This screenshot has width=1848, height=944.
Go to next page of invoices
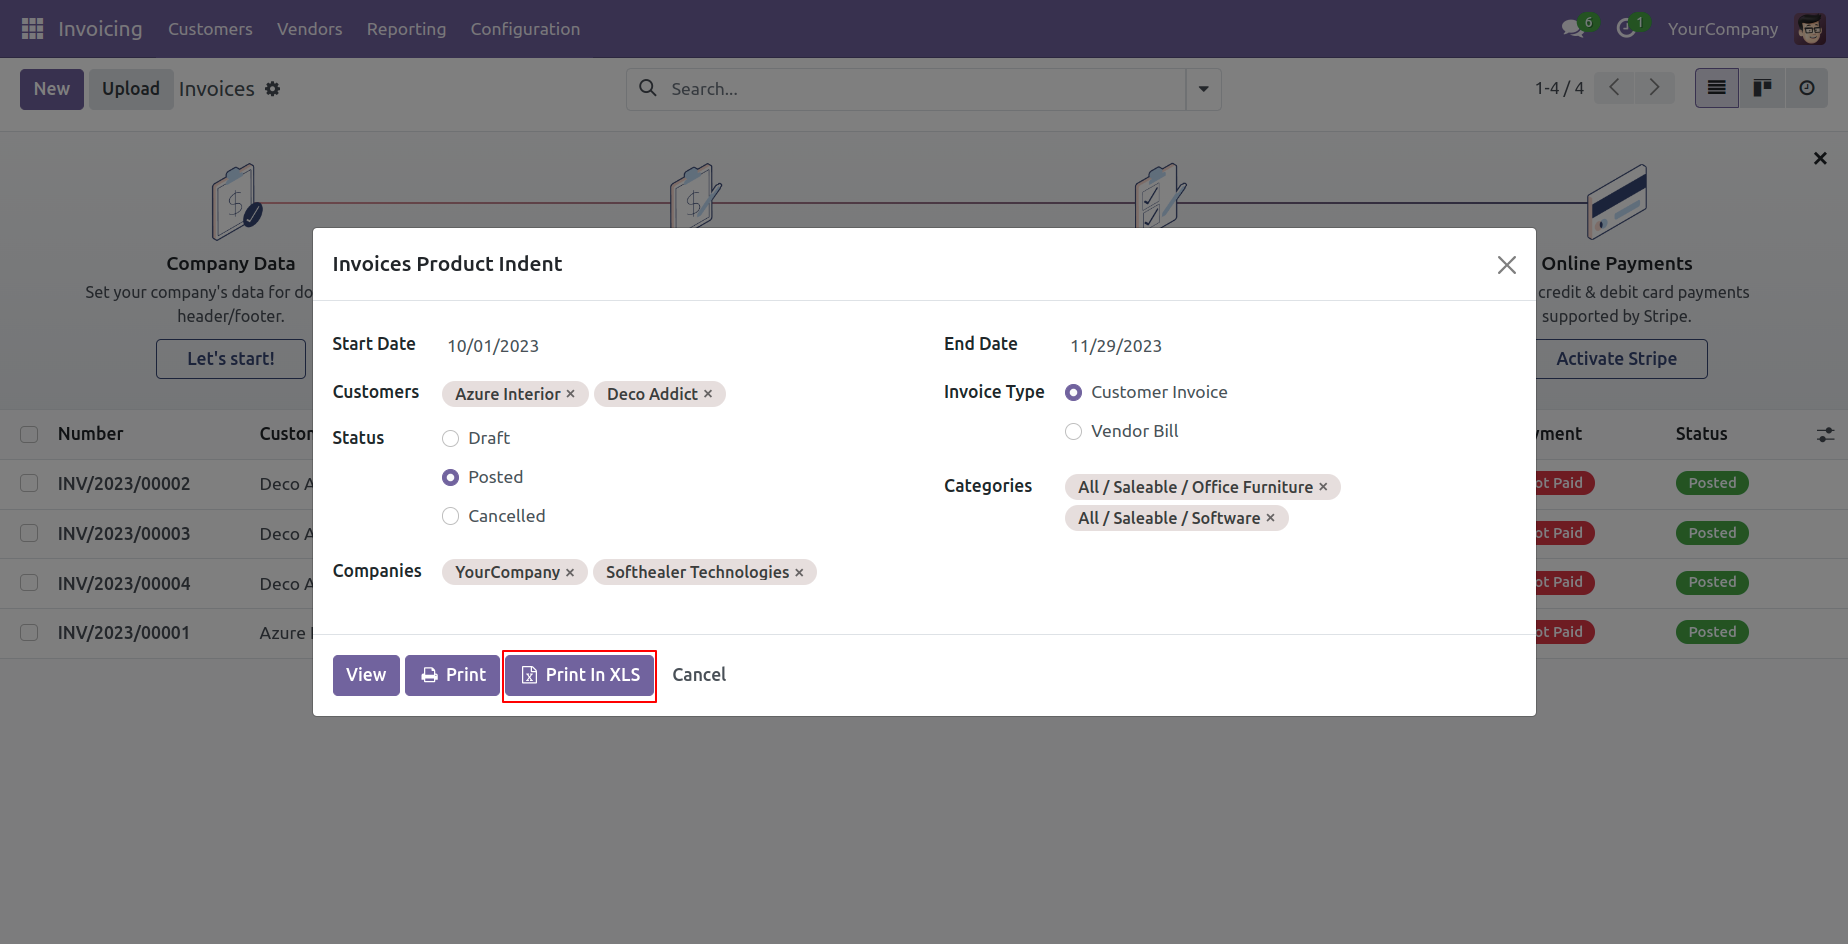(1654, 88)
